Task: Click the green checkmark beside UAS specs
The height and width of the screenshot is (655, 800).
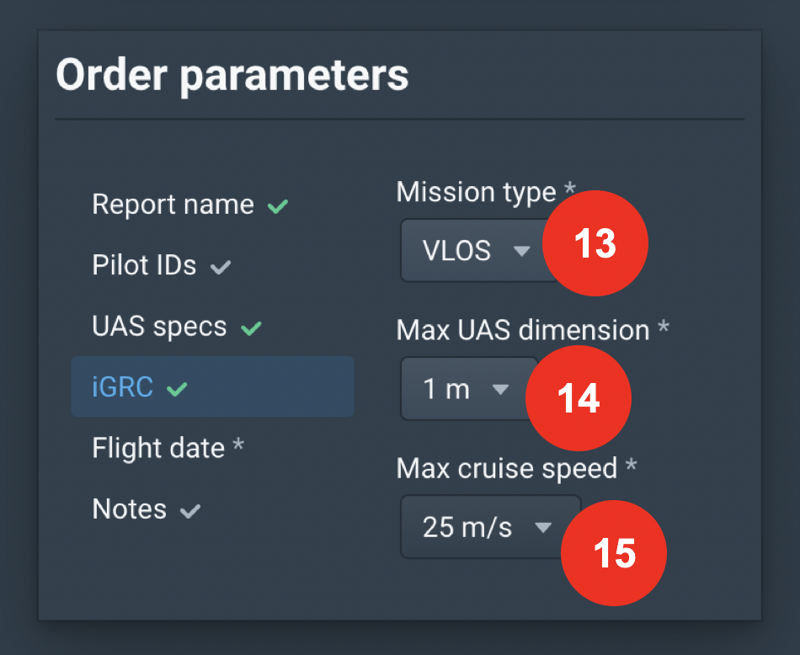Action: [x=251, y=327]
